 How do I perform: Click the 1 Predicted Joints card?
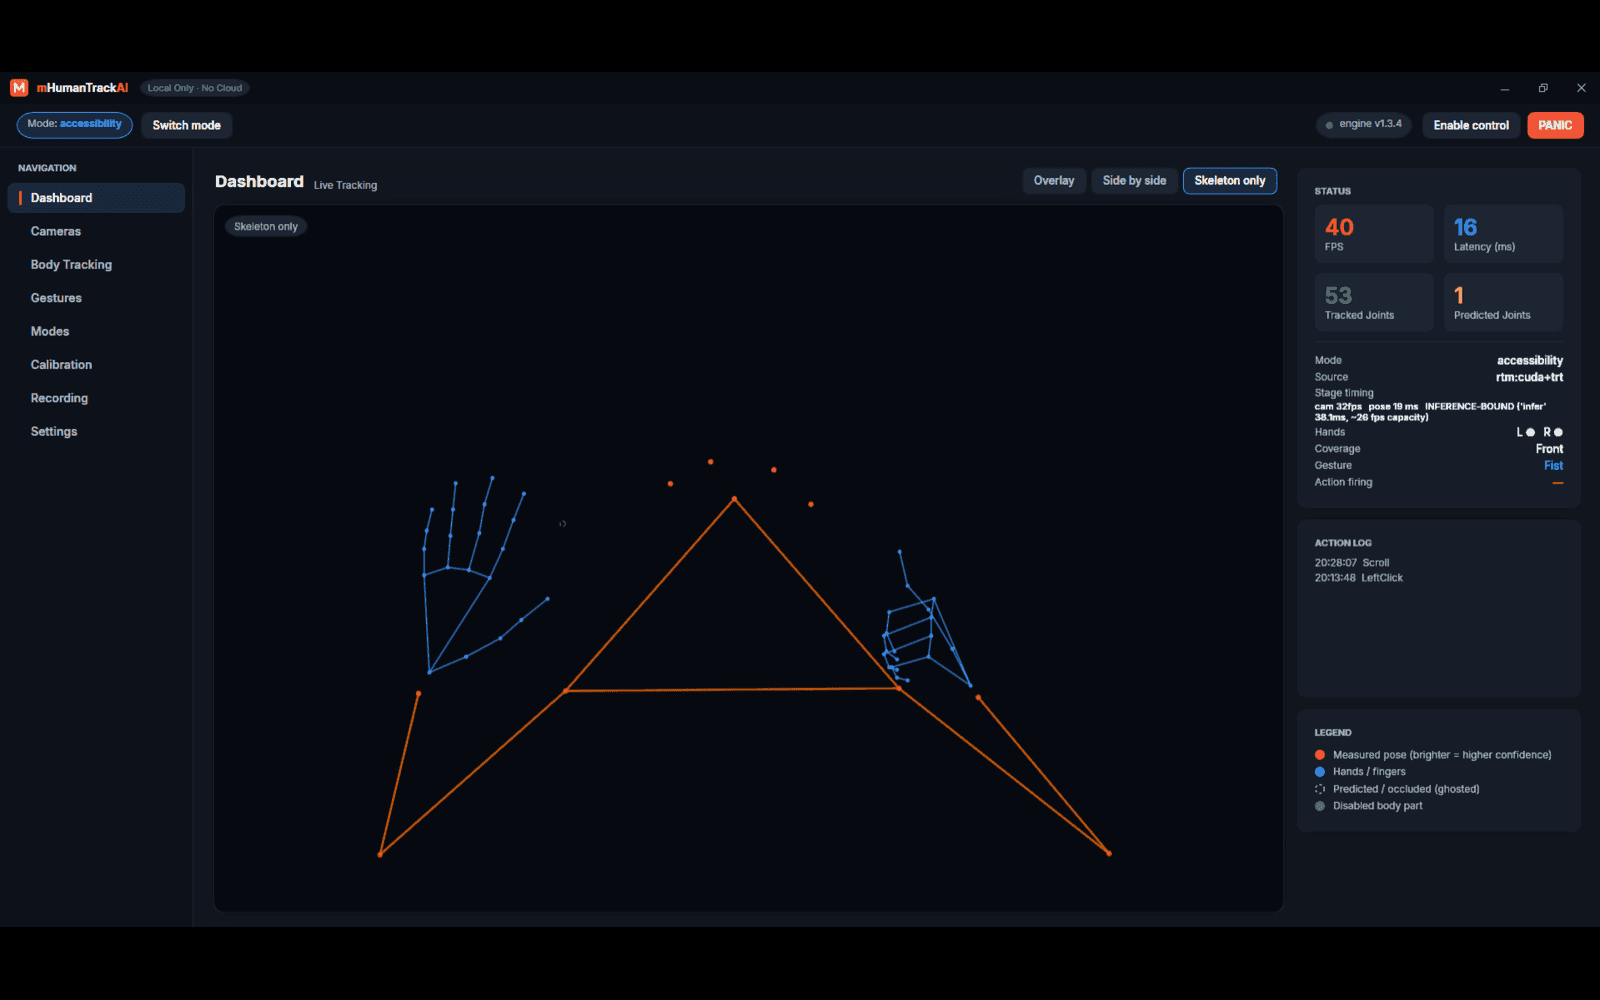(1503, 302)
